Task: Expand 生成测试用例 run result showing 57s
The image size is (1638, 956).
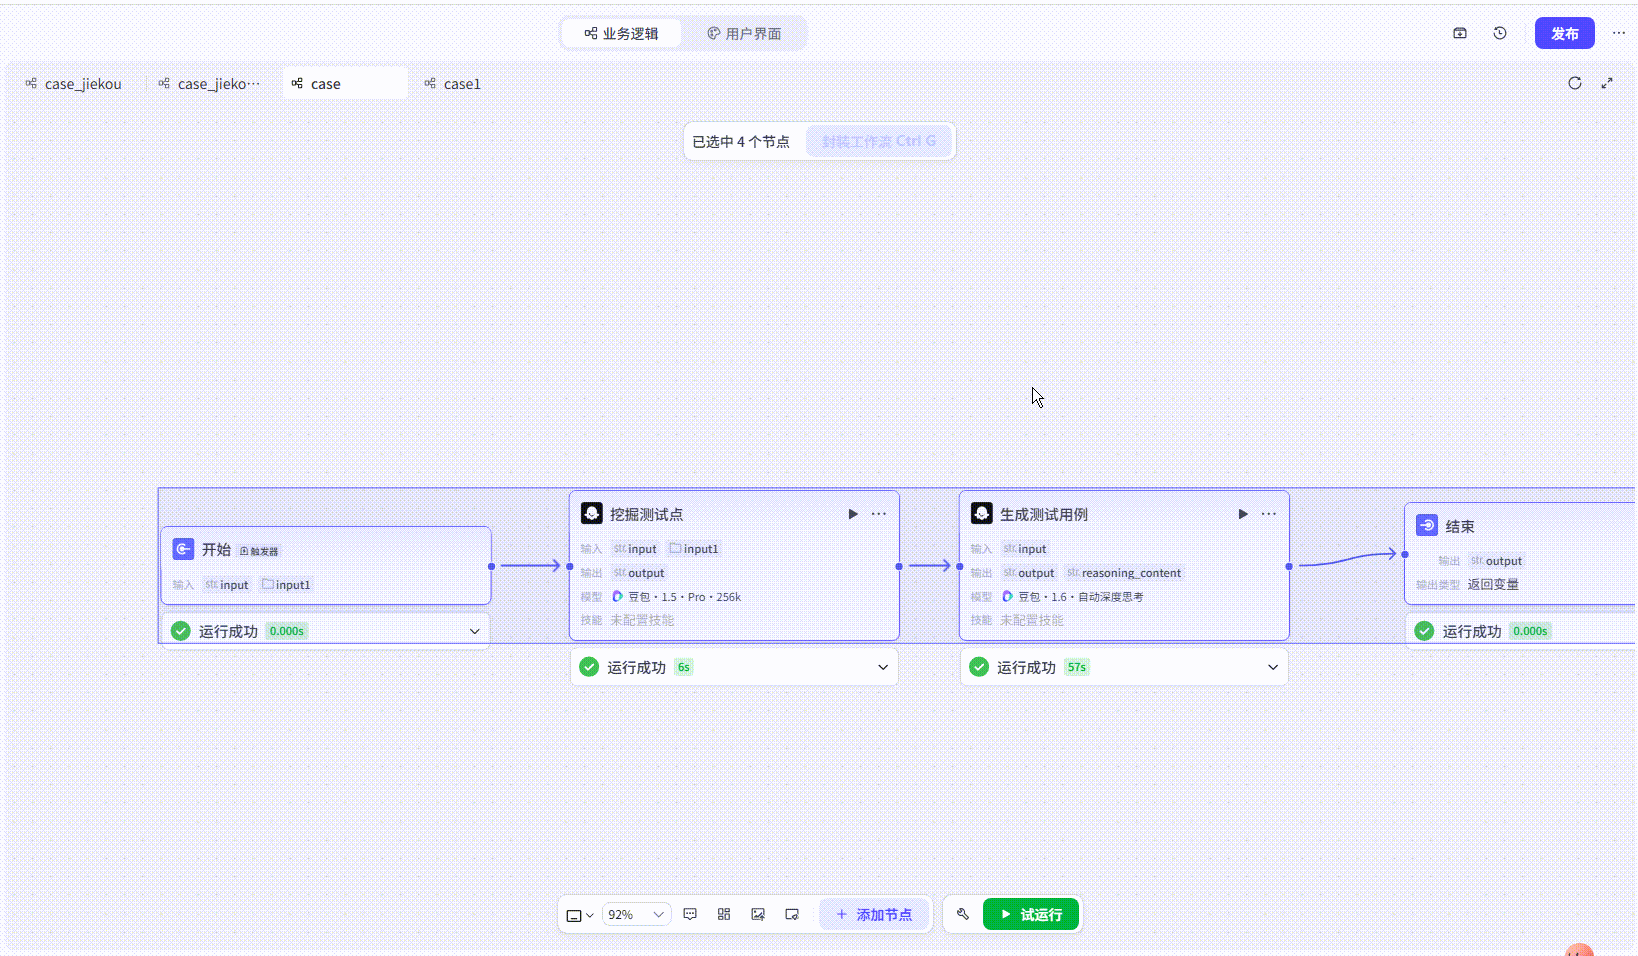Action: [1273, 667]
